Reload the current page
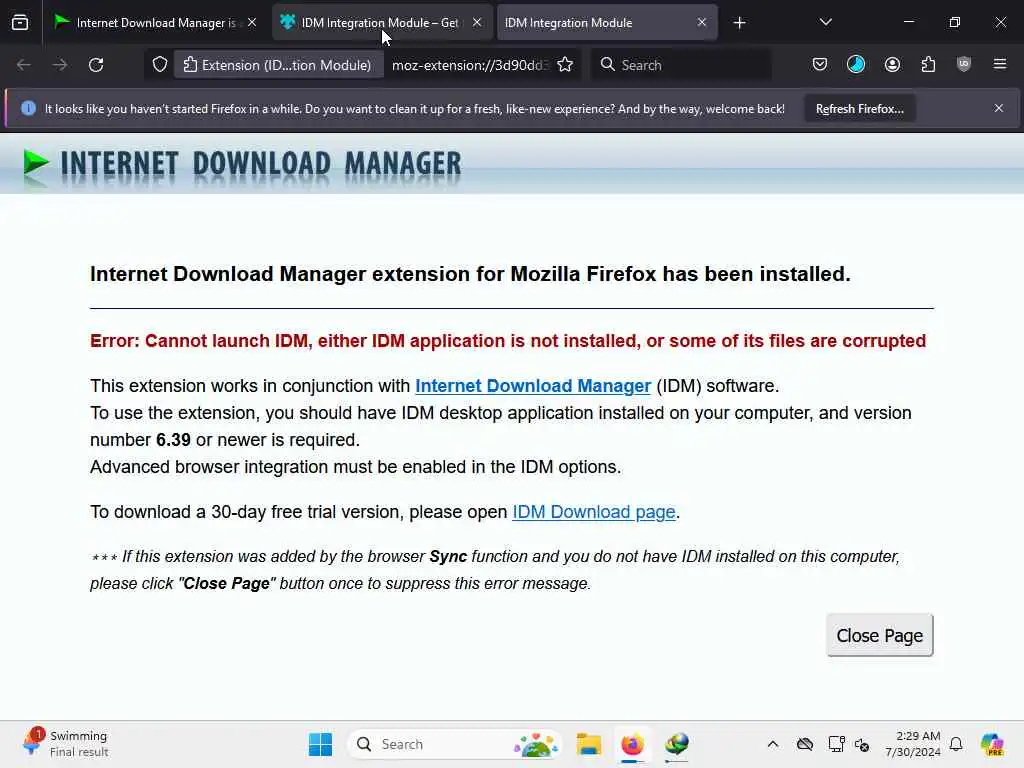This screenshot has width=1024, height=768. (x=96, y=65)
